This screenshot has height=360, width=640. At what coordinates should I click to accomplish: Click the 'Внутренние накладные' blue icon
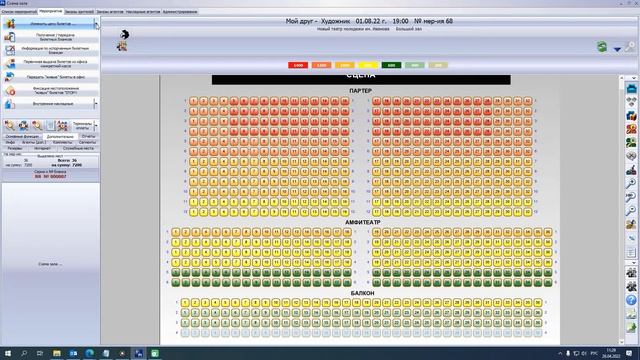click(x=10, y=104)
